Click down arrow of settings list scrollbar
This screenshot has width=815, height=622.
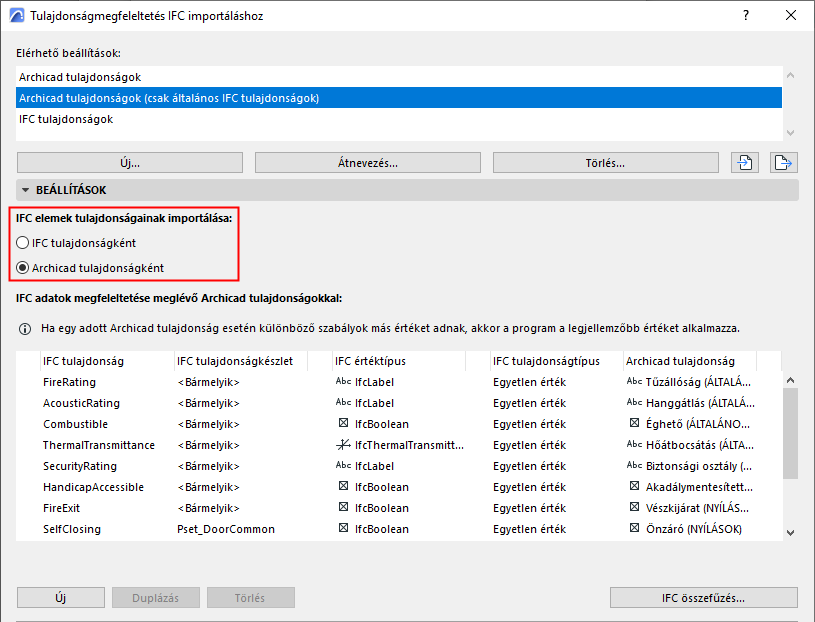pos(791,133)
